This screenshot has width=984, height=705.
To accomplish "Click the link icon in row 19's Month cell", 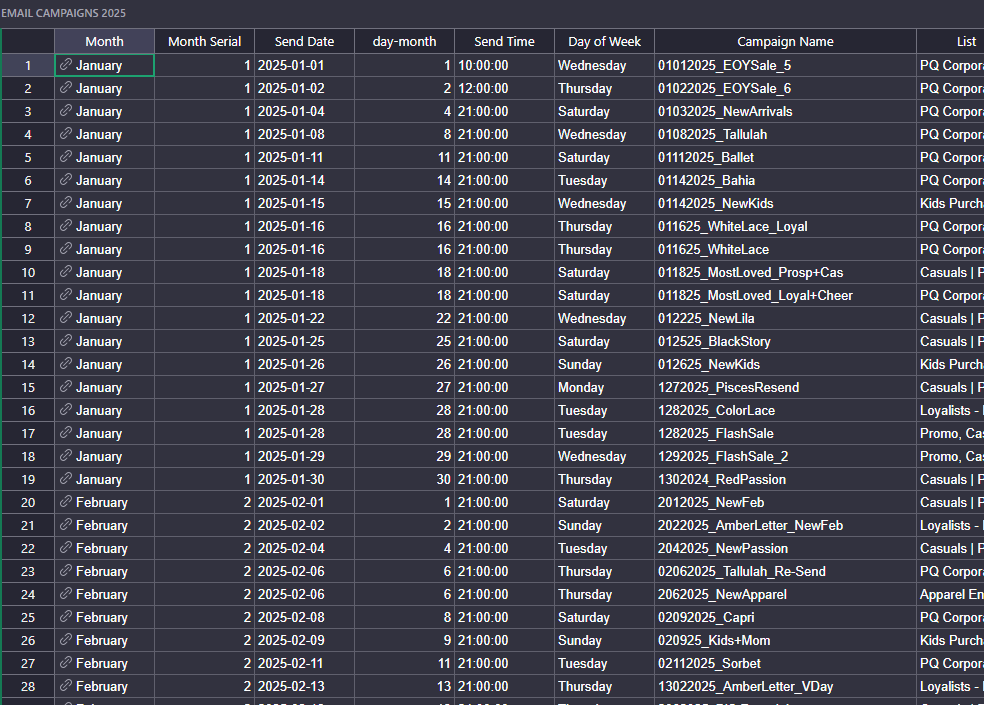I will coord(66,479).
